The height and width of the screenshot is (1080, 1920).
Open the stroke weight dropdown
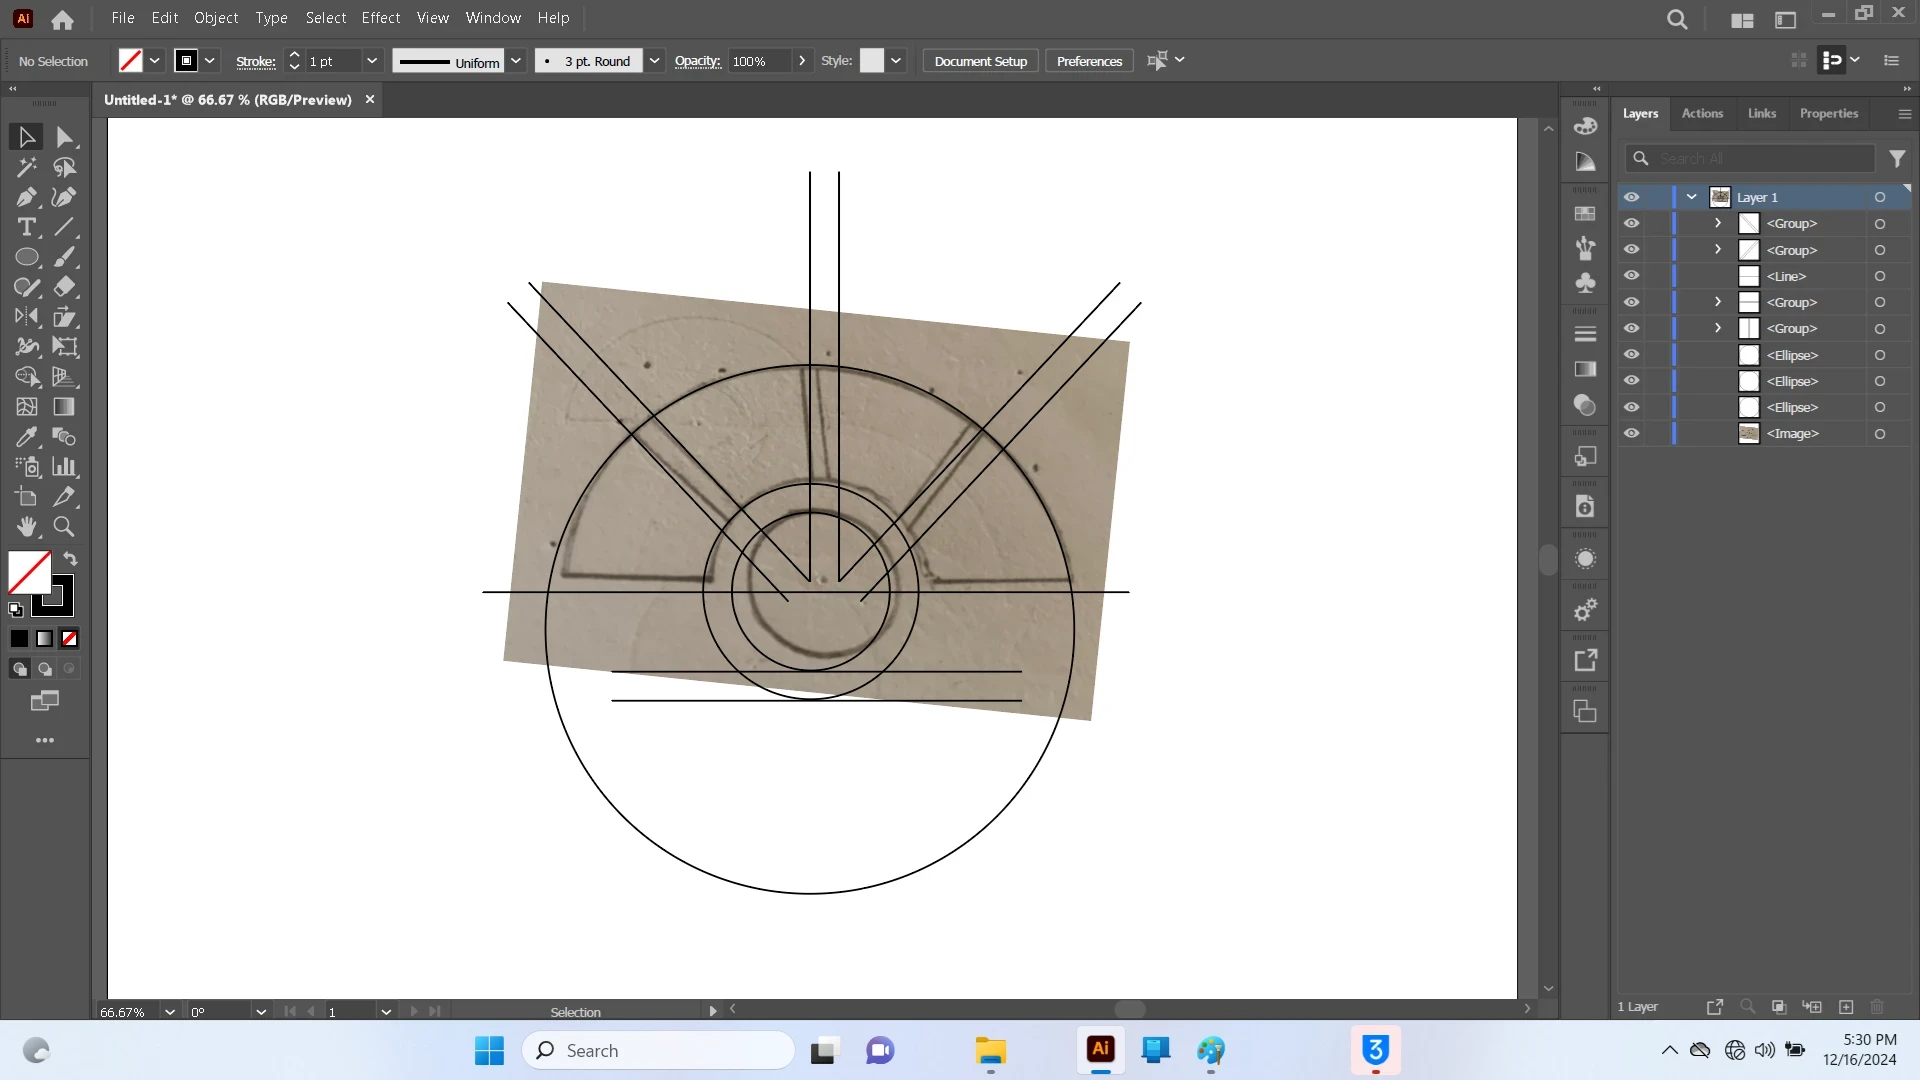[372, 61]
